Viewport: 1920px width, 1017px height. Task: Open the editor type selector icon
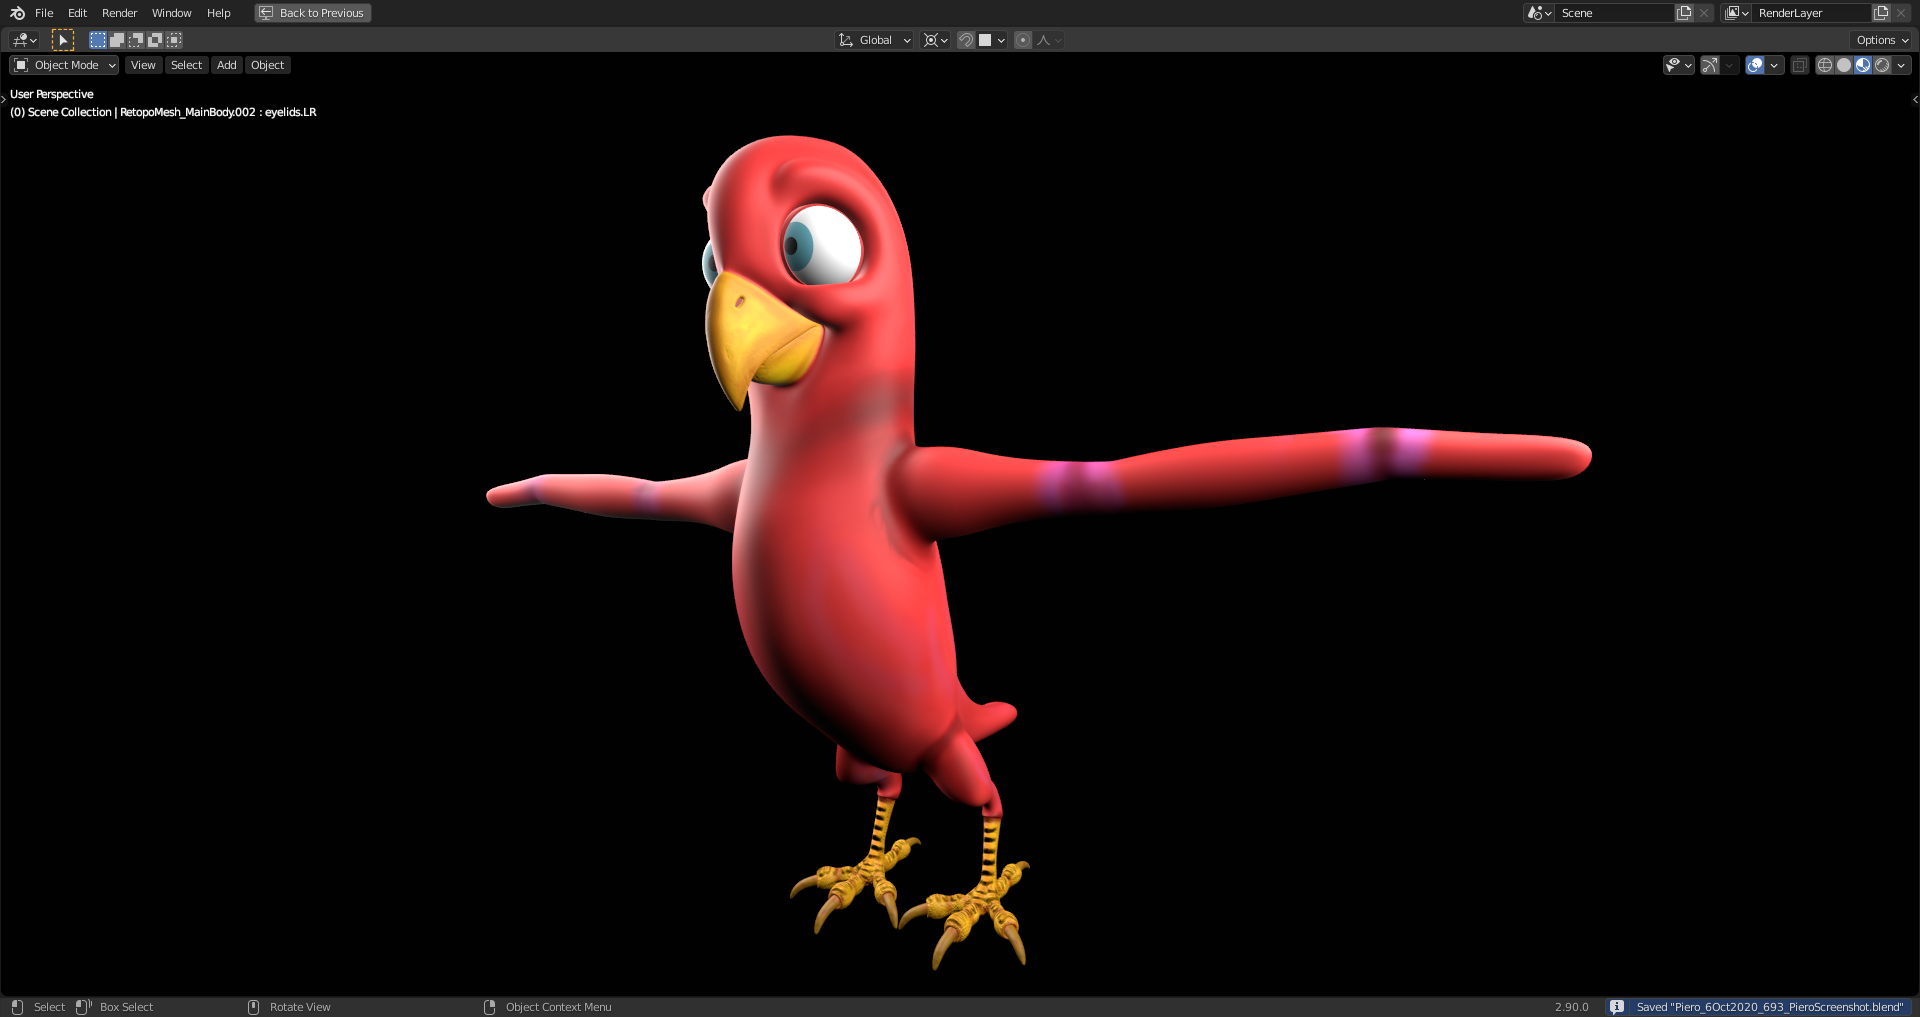pos(21,39)
